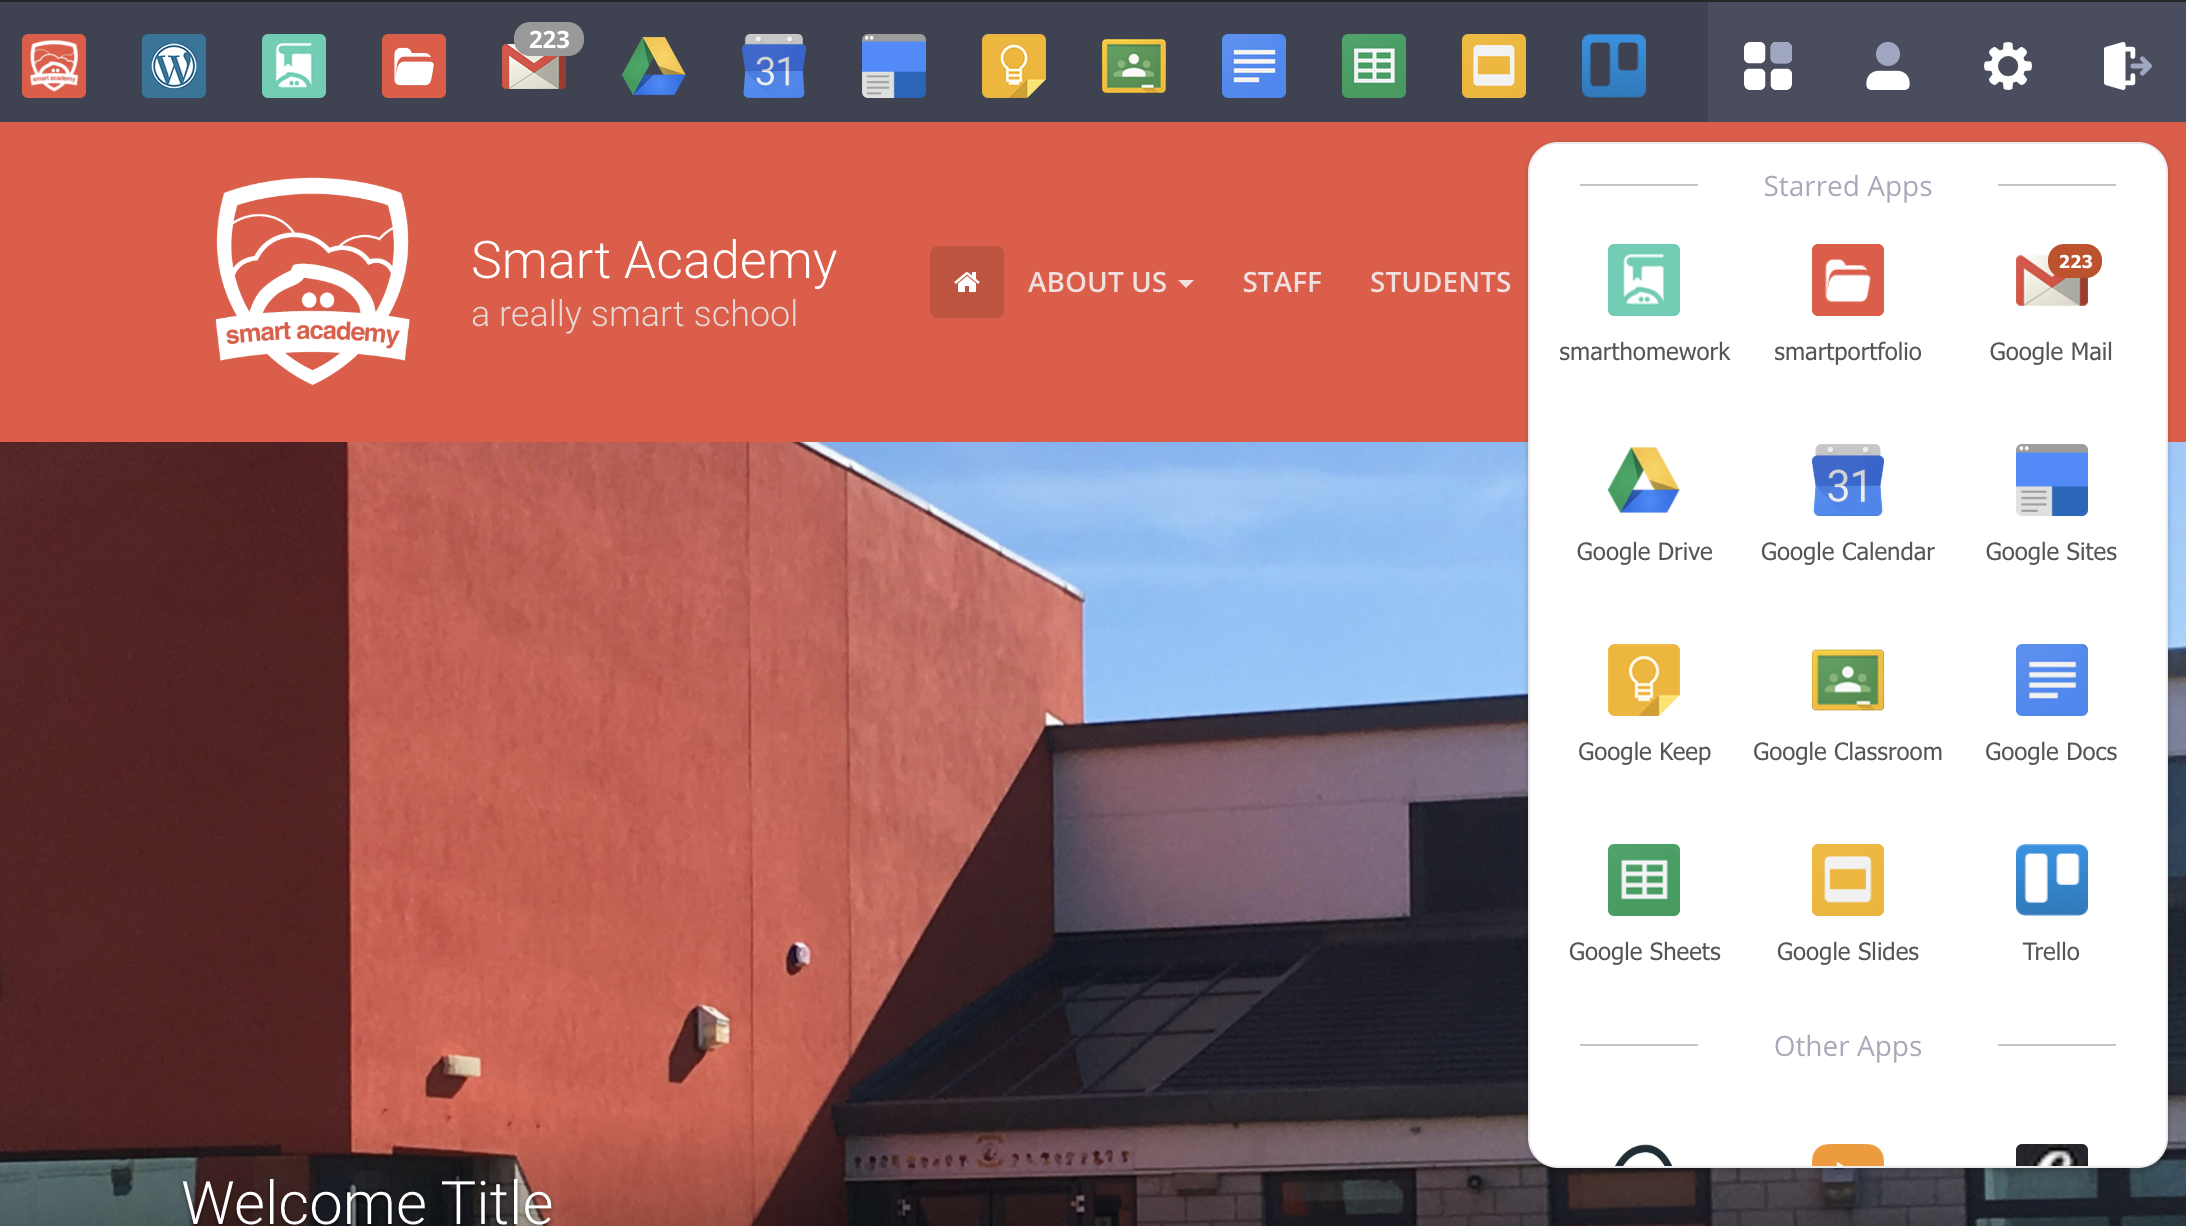Open Trello from the Starred Apps panel
Image resolution: width=2186 pixels, height=1226 pixels.
pyautogui.click(x=2050, y=881)
